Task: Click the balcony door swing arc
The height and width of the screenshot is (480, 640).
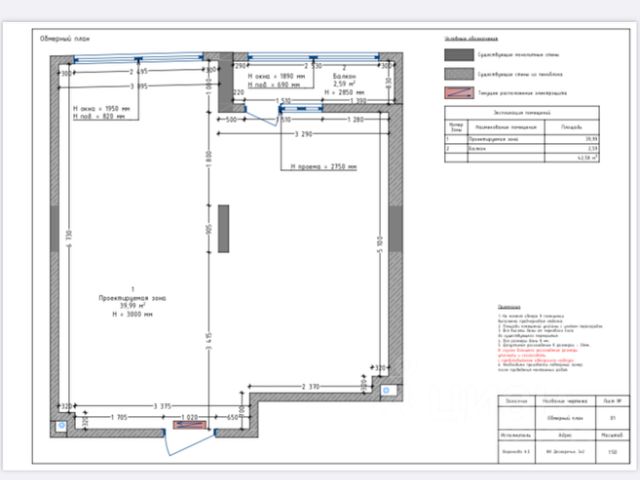Action: point(262,116)
